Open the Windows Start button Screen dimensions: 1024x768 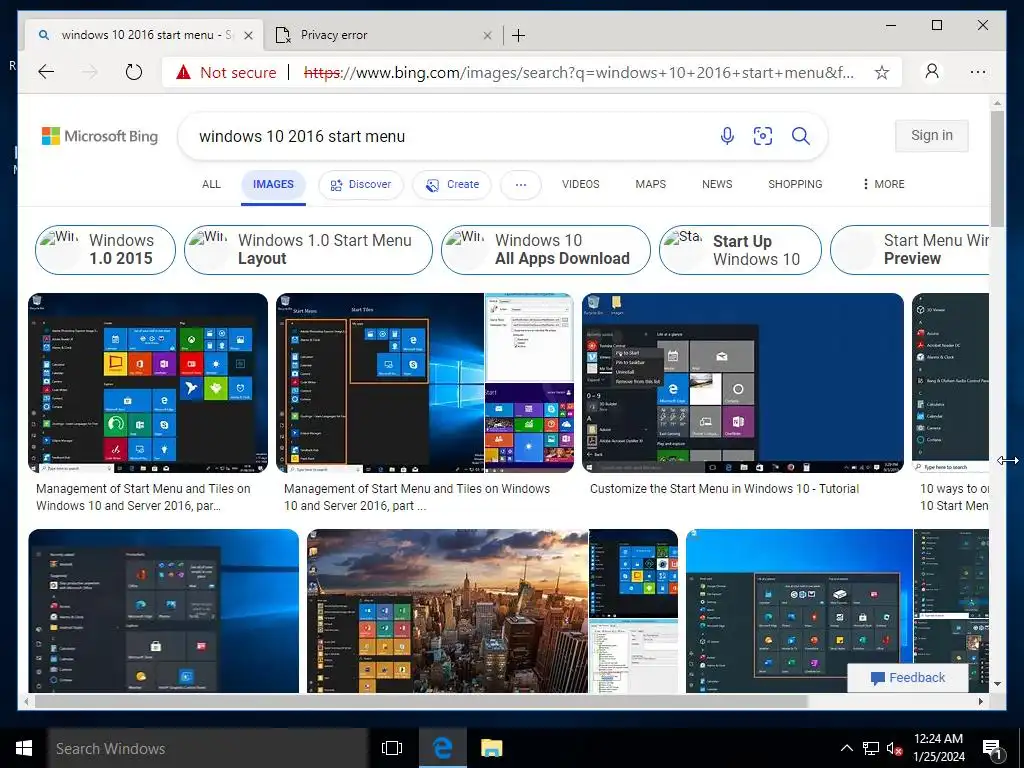(x=24, y=748)
